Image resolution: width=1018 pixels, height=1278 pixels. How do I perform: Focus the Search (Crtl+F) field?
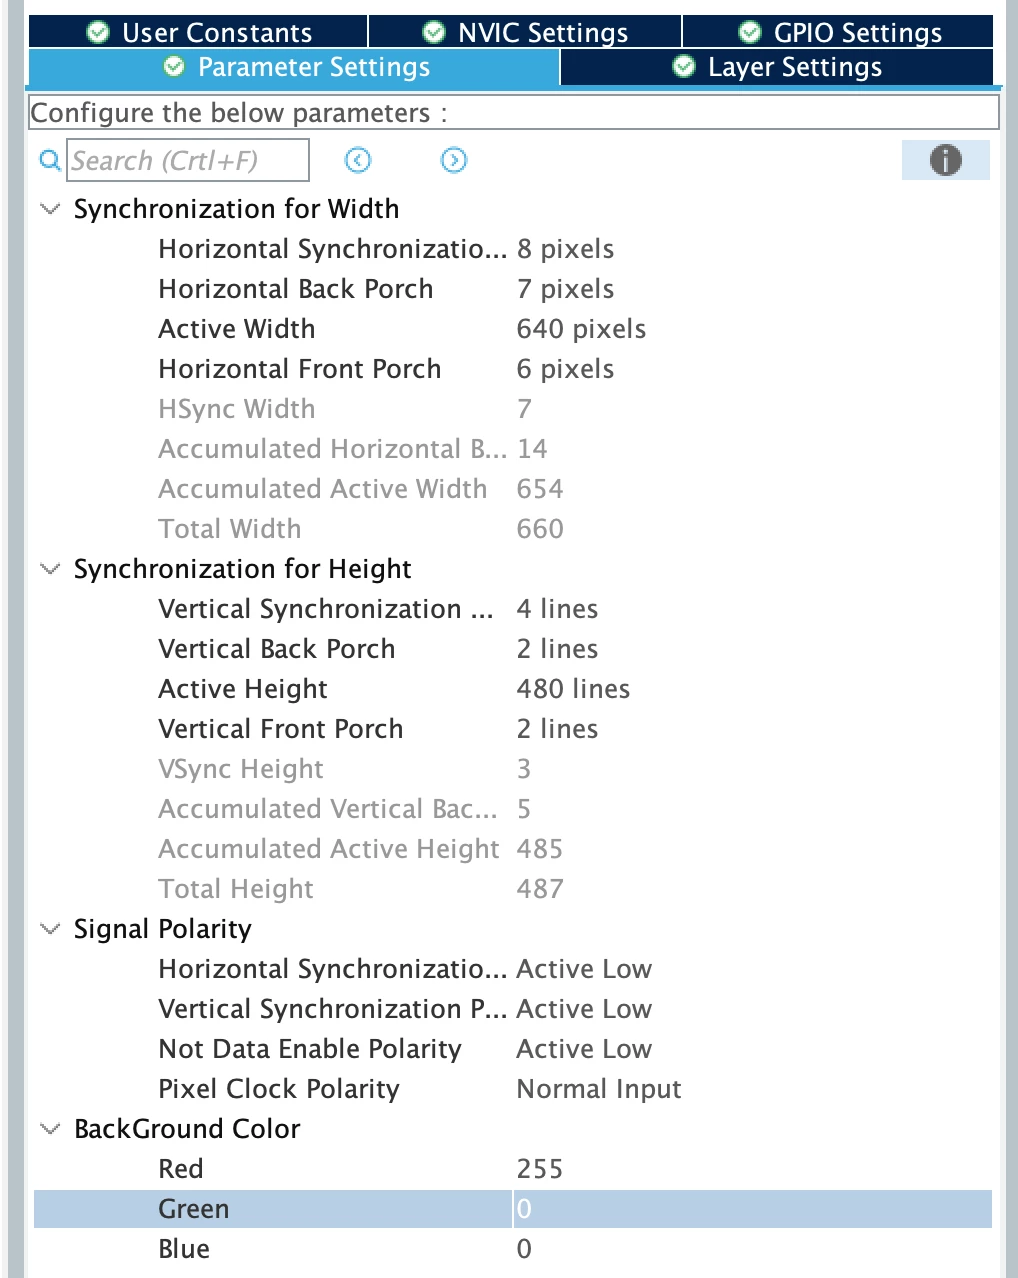coord(188,160)
